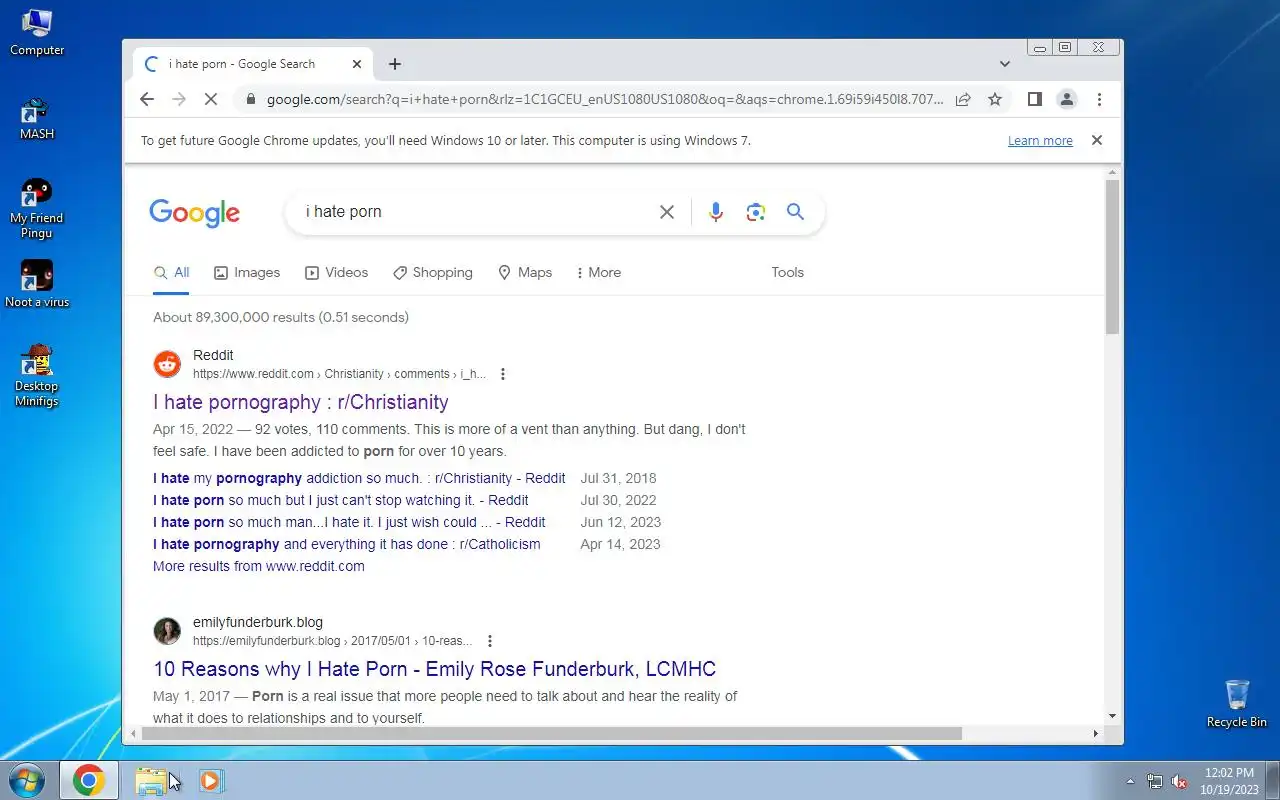Select the MASH desktop shortcut
The image size is (1280, 800).
(x=37, y=118)
